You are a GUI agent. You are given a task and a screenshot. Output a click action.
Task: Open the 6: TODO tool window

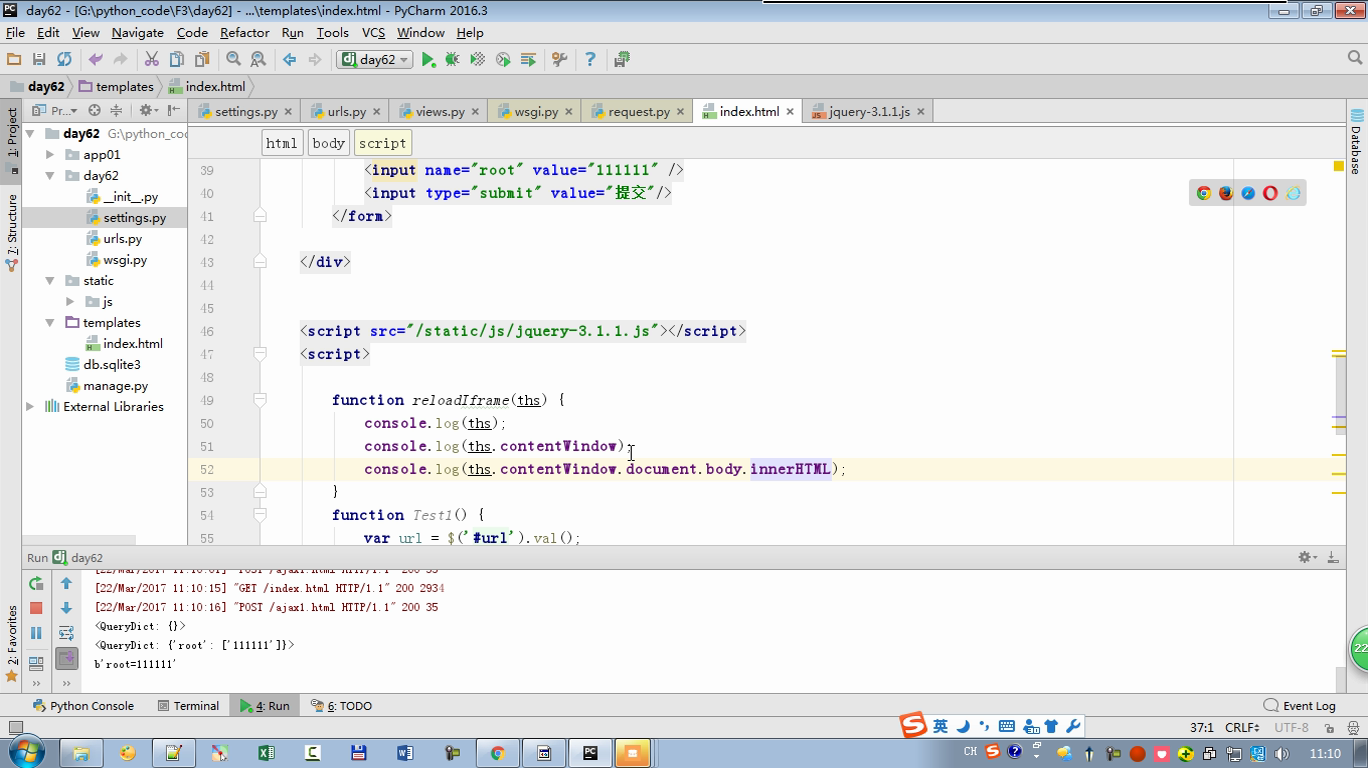341,705
